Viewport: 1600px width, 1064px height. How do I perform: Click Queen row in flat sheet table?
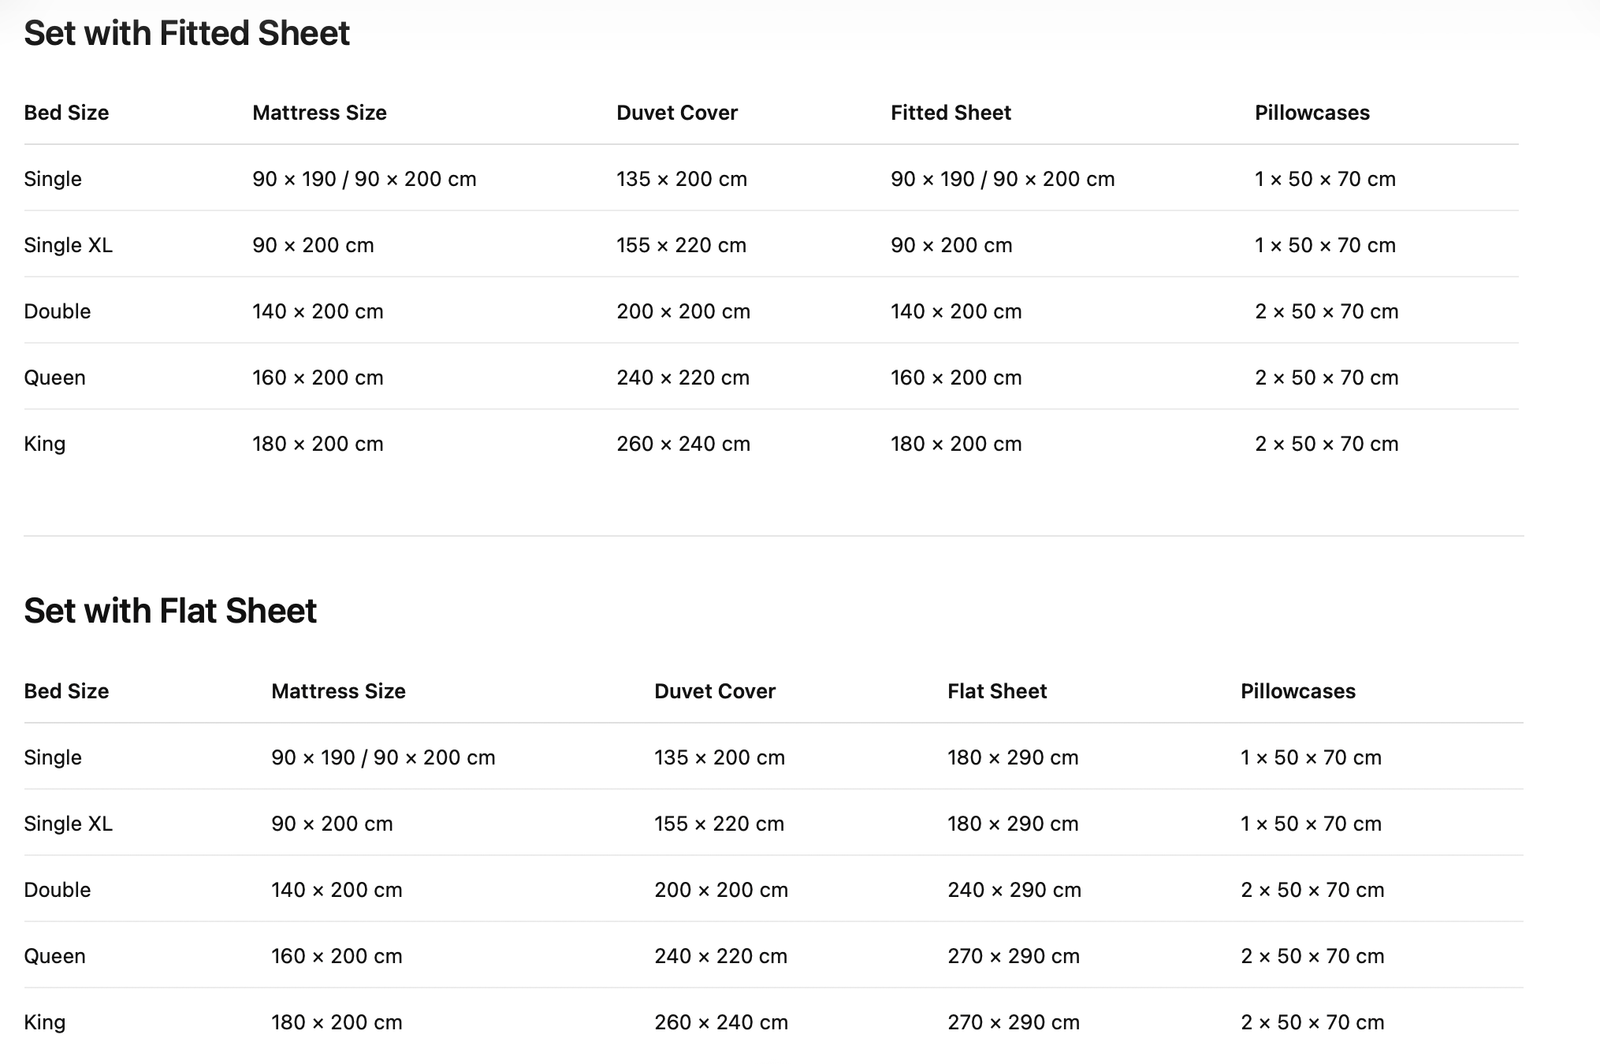(55, 956)
